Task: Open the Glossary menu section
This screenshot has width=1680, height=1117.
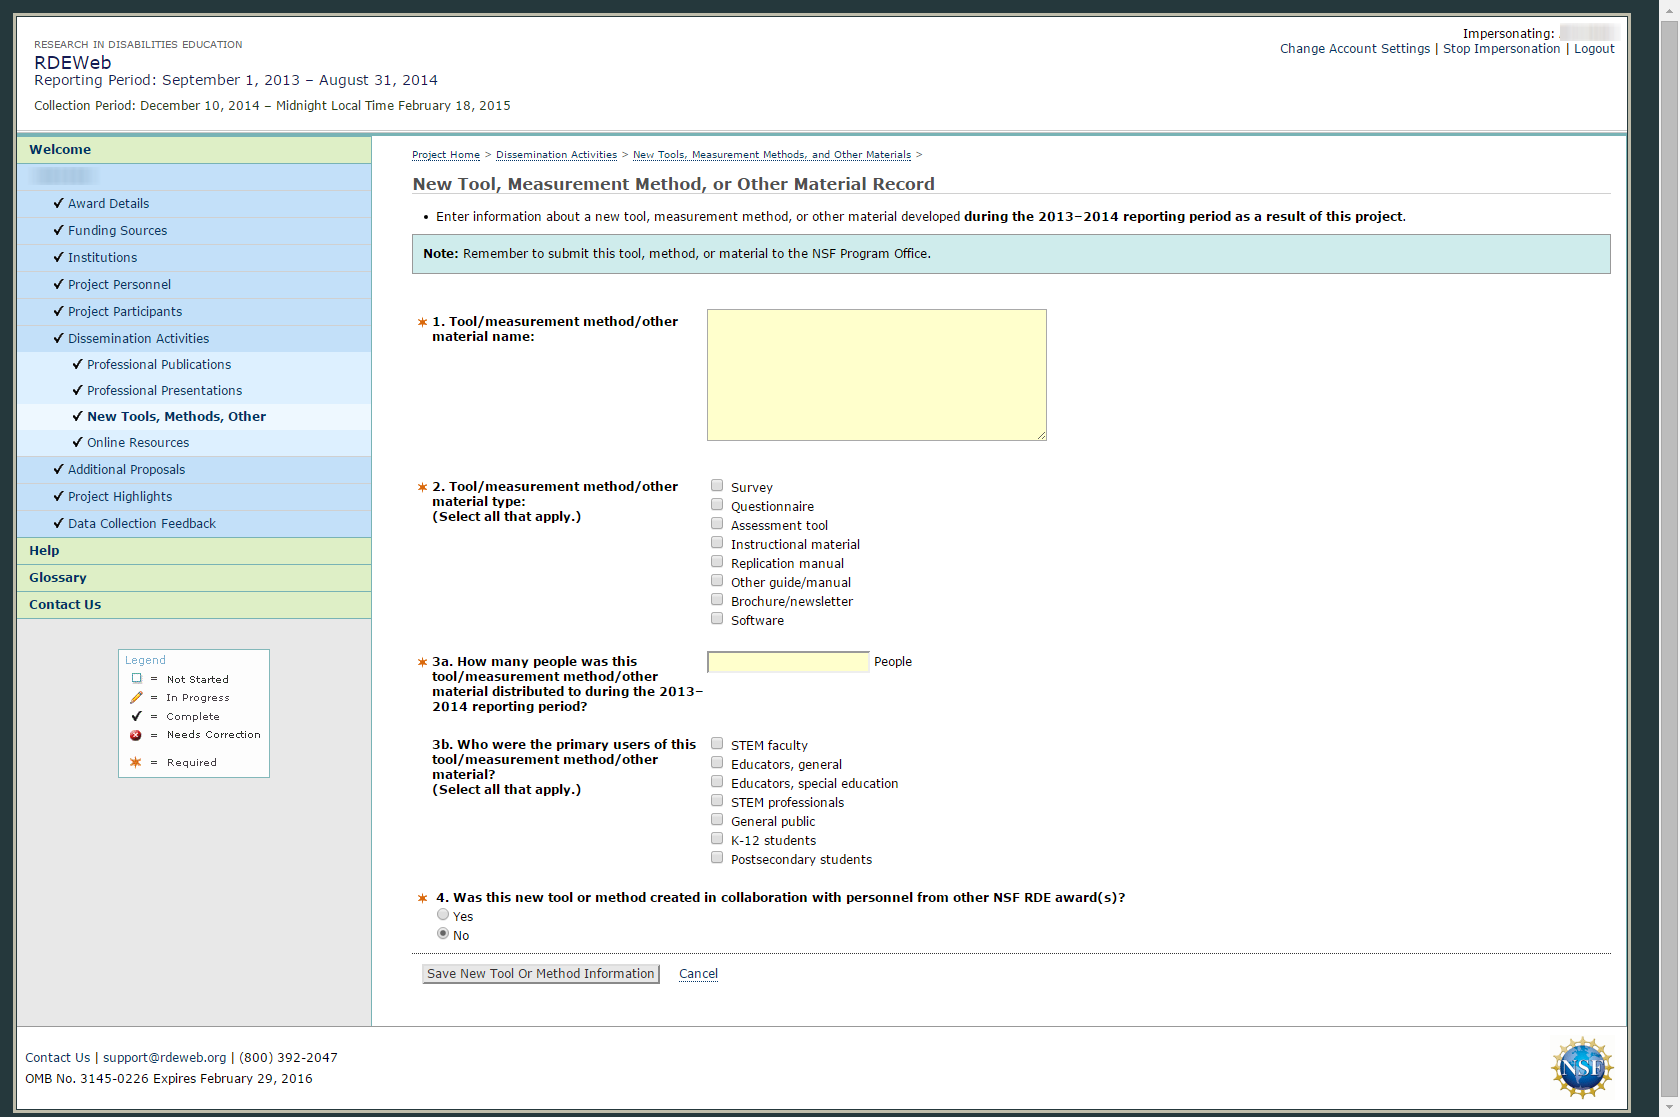Action: pyautogui.click(x=58, y=578)
